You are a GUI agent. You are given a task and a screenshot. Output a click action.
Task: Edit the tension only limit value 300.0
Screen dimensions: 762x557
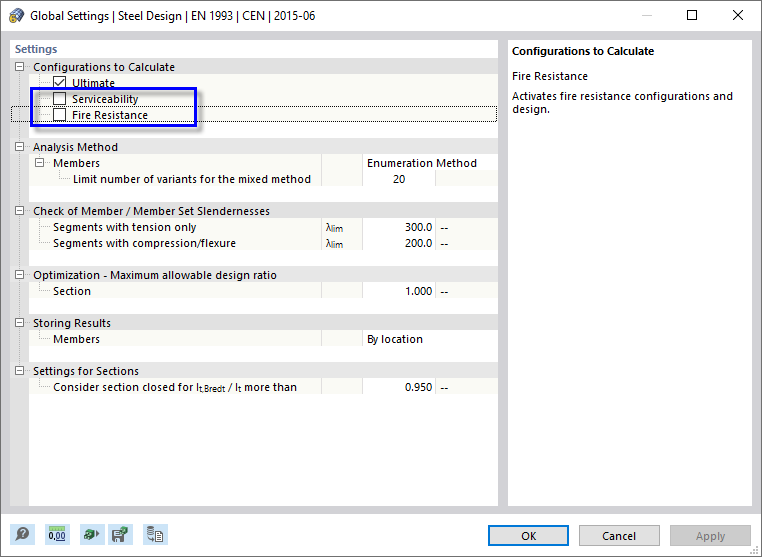point(399,227)
